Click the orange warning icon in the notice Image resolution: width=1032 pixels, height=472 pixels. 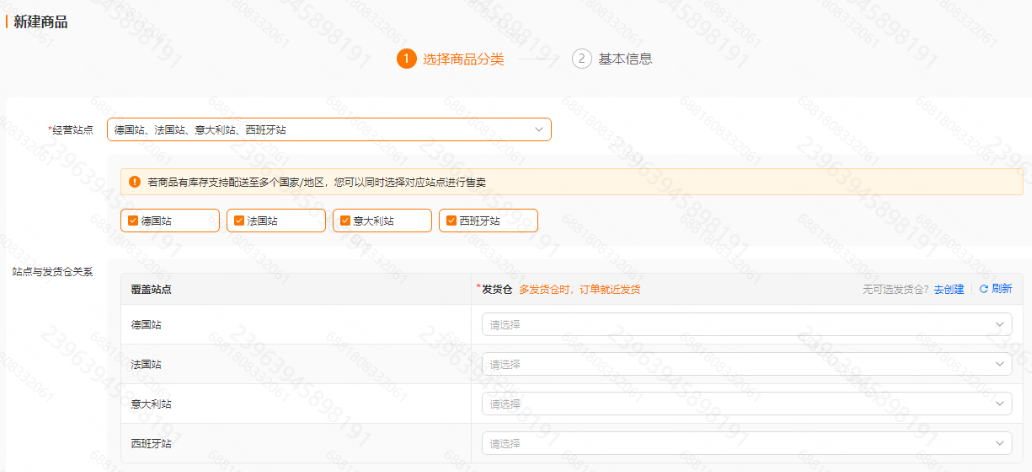tap(134, 181)
